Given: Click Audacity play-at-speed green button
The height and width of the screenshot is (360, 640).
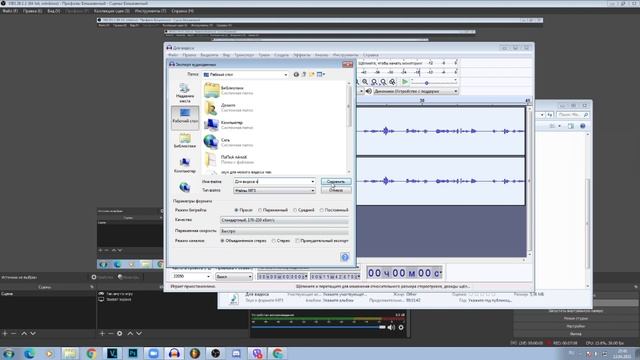Looking at the screenshot, I should (404, 82).
